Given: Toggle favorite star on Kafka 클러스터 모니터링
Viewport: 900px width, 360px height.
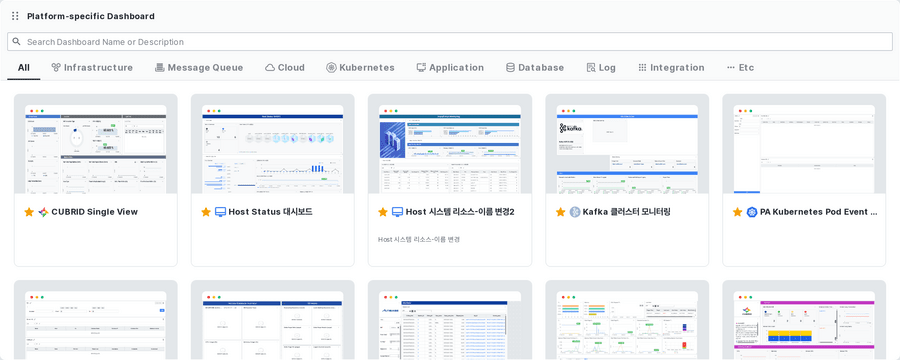Looking at the screenshot, I should [561, 212].
